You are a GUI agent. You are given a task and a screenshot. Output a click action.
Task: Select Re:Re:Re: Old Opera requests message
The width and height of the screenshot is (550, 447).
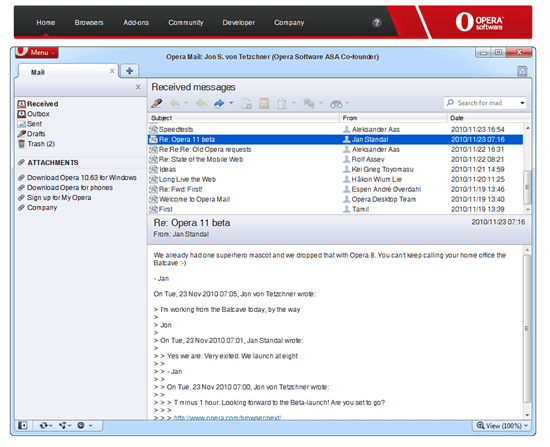click(336, 149)
